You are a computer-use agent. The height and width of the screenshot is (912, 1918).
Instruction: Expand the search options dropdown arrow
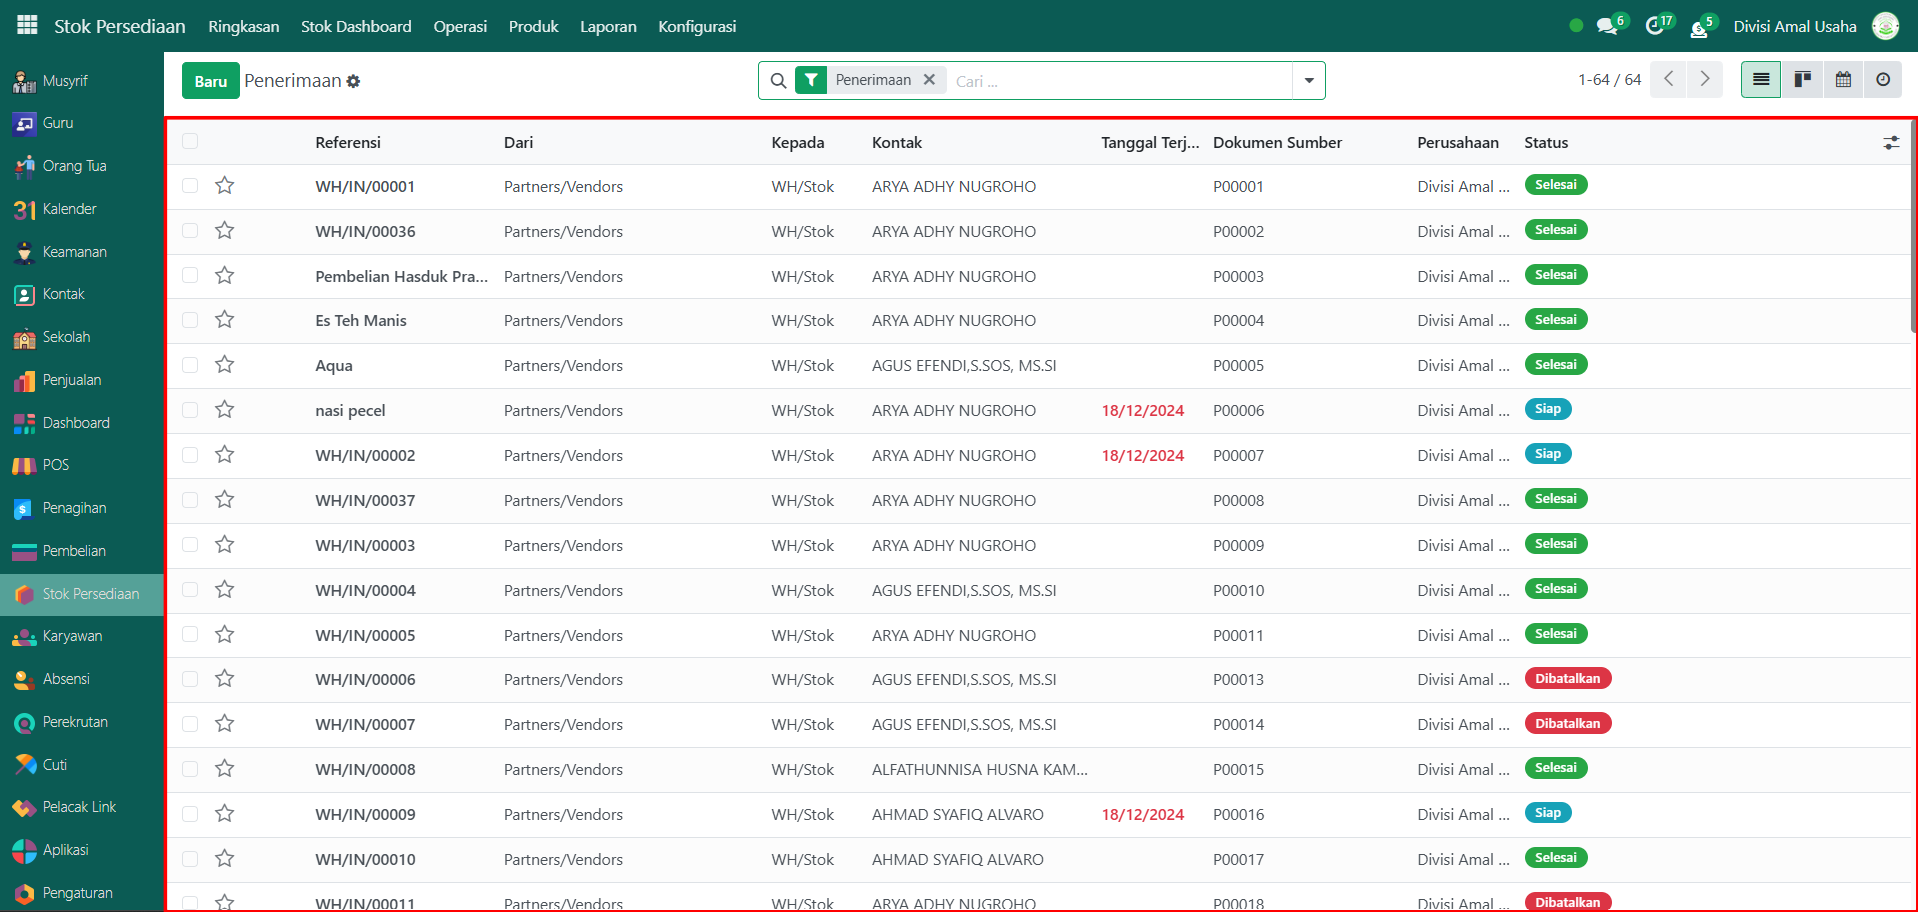(1309, 81)
